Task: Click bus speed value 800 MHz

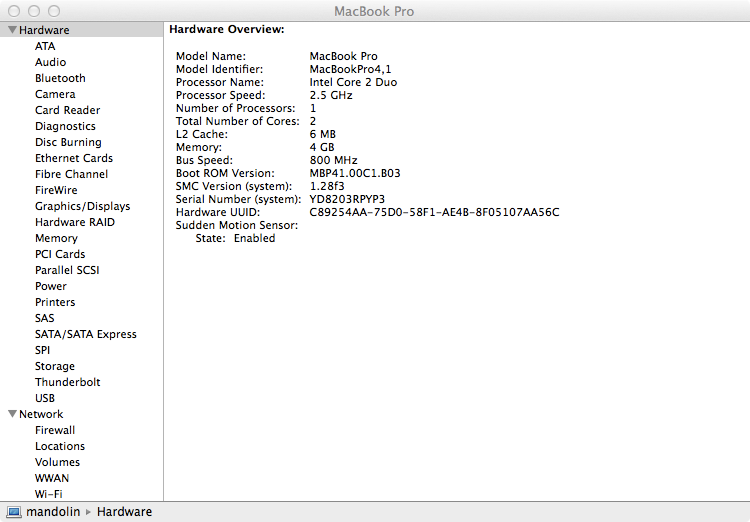Action: [x=333, y=160]
